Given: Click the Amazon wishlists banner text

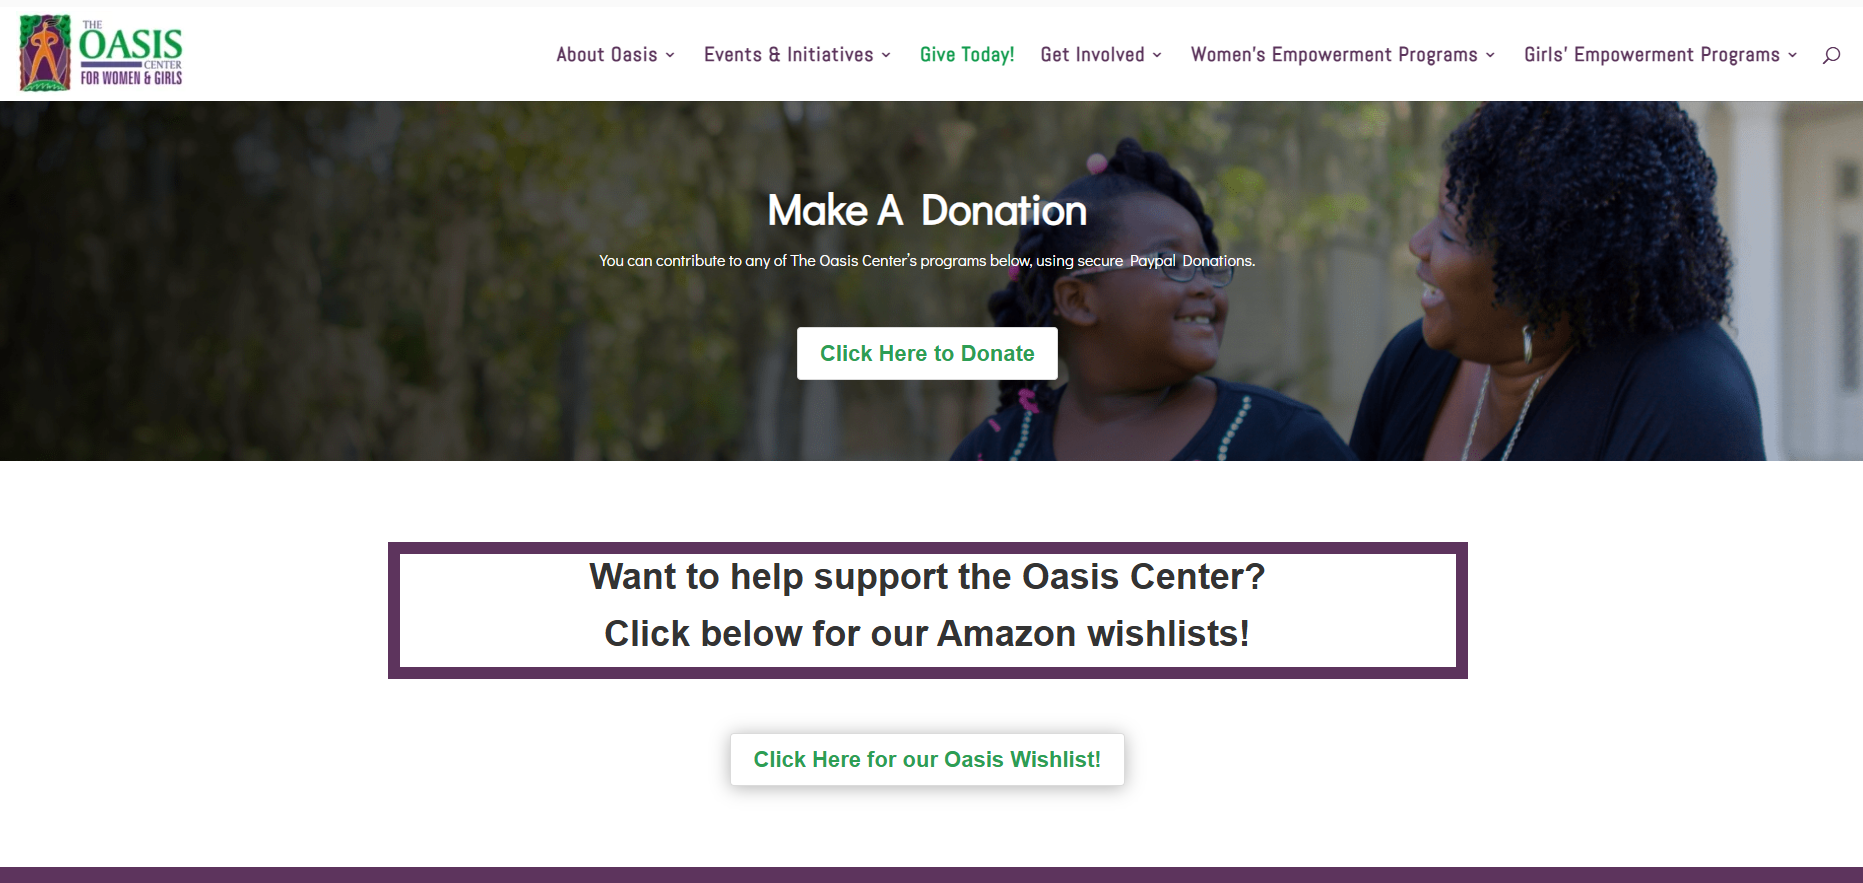Looking at the screenshot, I should [x=927, y=605].
